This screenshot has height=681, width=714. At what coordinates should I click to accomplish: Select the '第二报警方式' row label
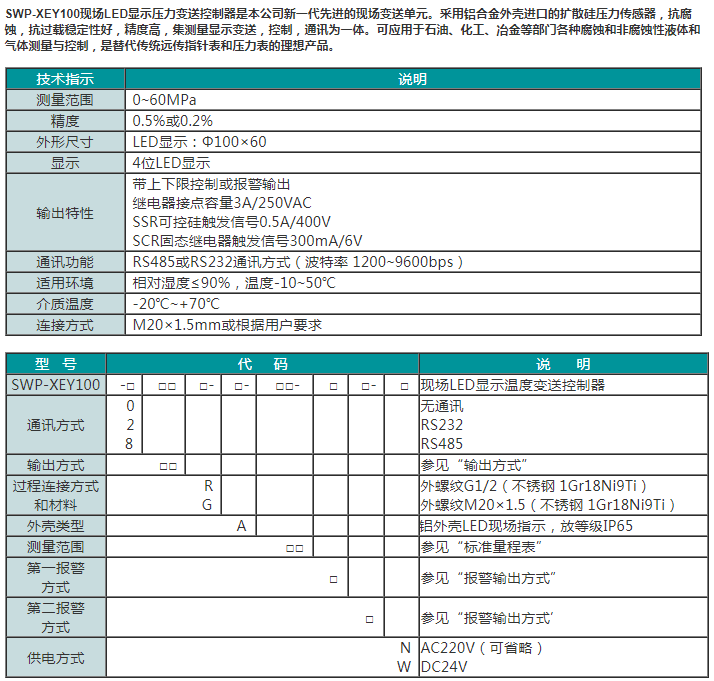(56, 618)
